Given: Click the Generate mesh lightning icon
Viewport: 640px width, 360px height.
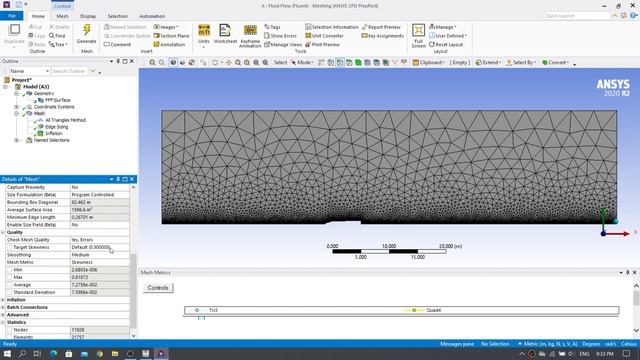Looking at the screenshot, I should (x=87, y=30).
